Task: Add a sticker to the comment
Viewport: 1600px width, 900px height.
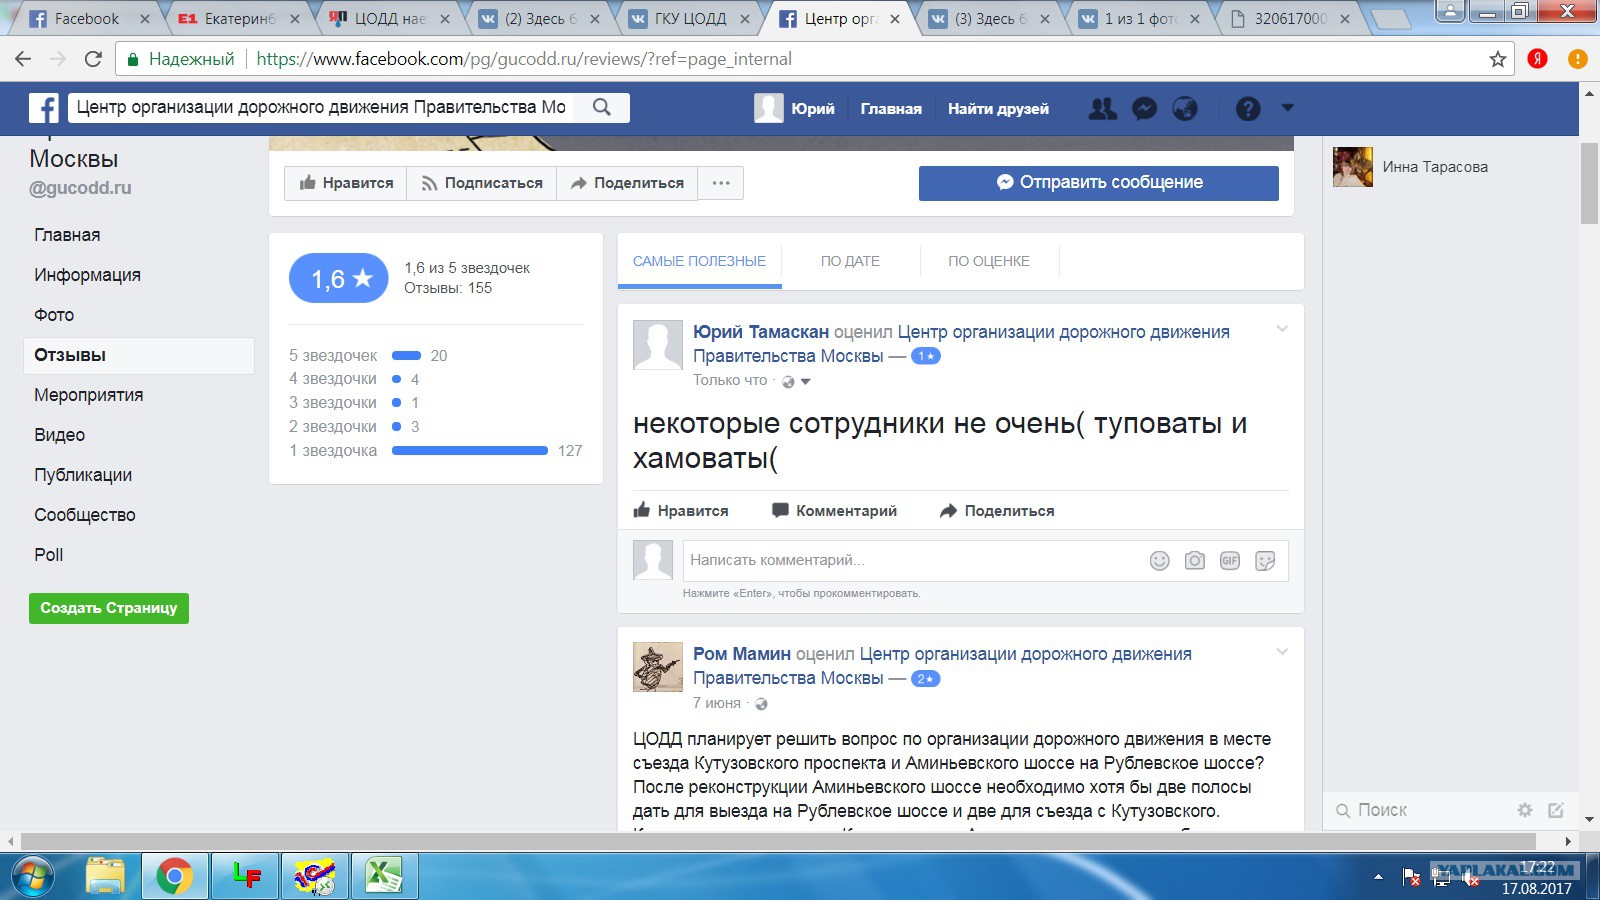Action: point(1265,561)
